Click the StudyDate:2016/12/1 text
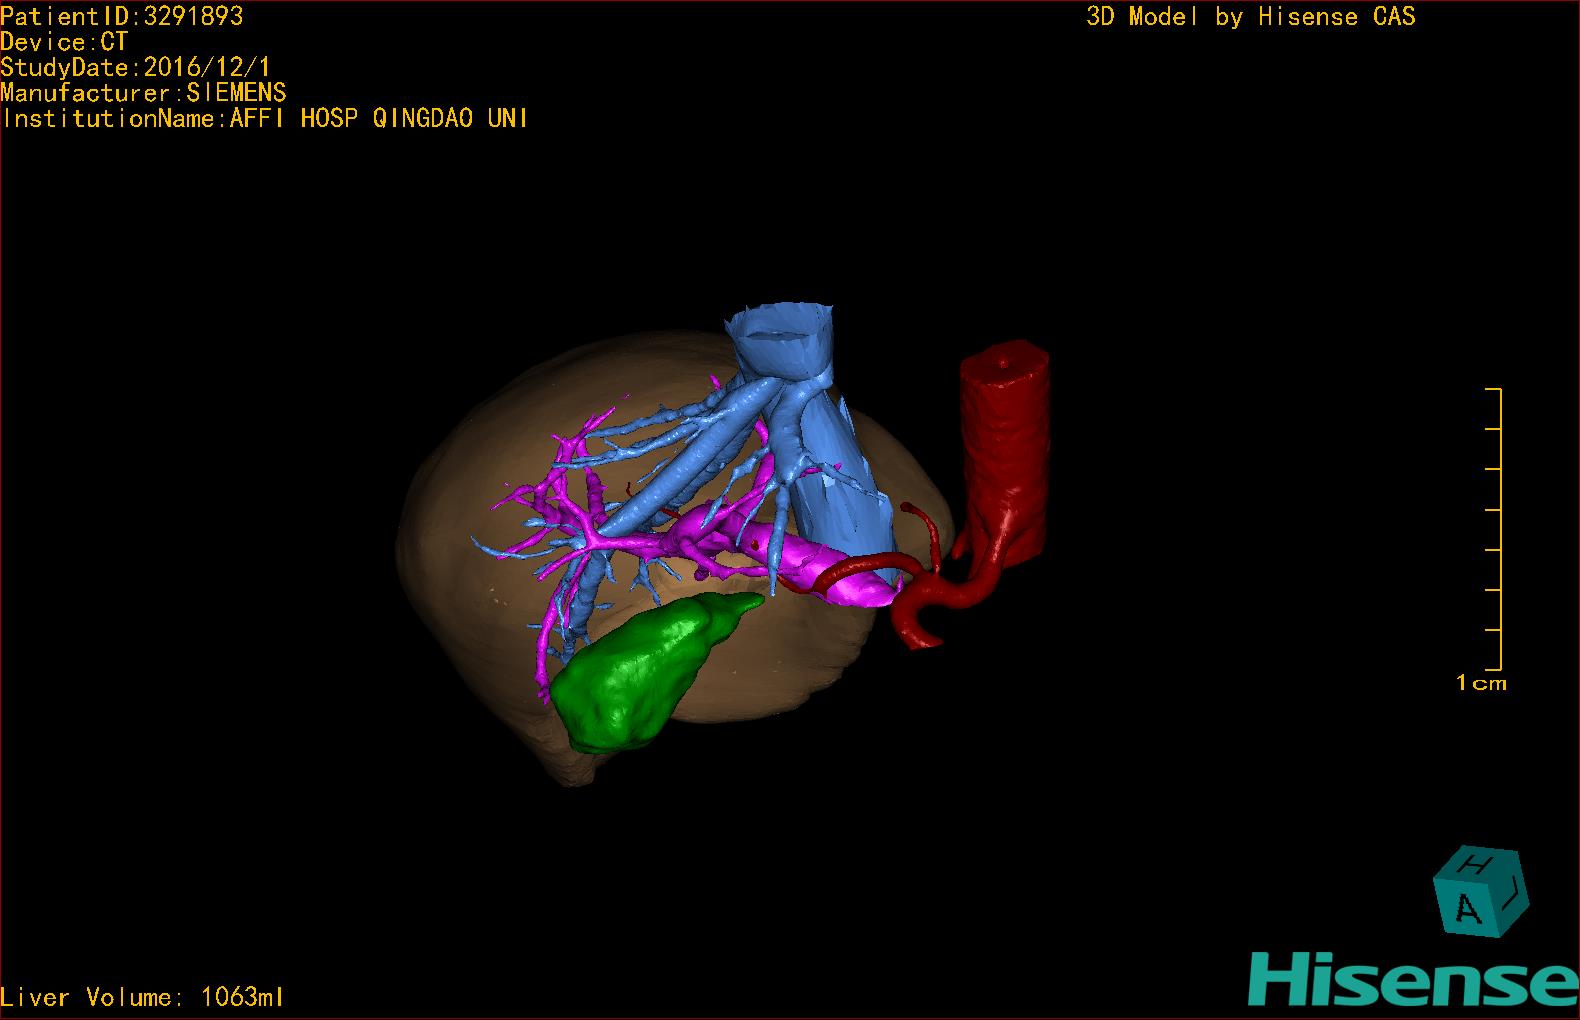The image size is (1580, 1020). 135,67
